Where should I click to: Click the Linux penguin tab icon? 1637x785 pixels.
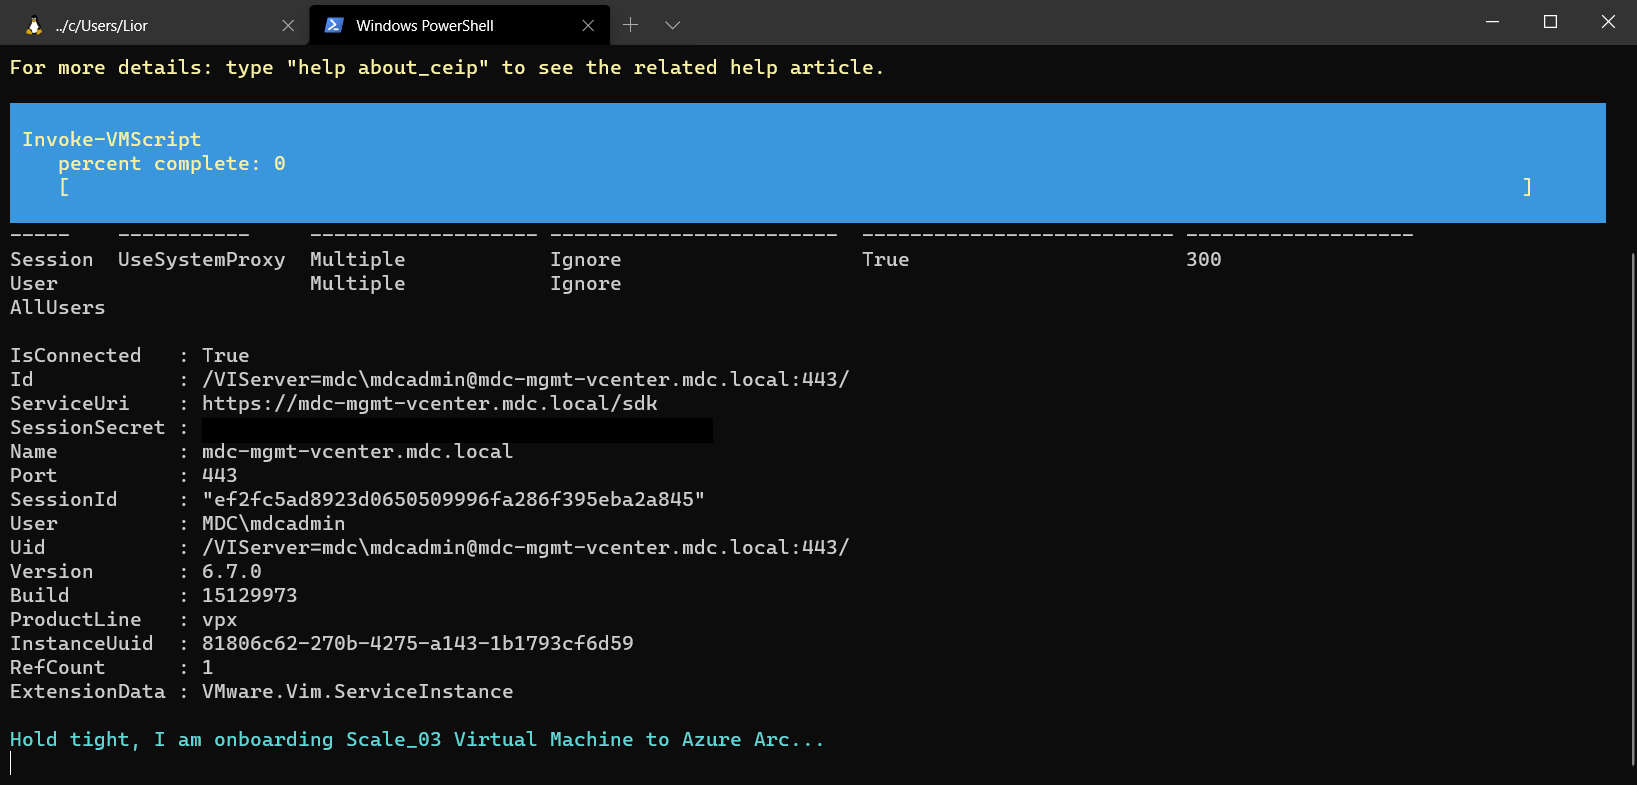[x=34, y=26]
